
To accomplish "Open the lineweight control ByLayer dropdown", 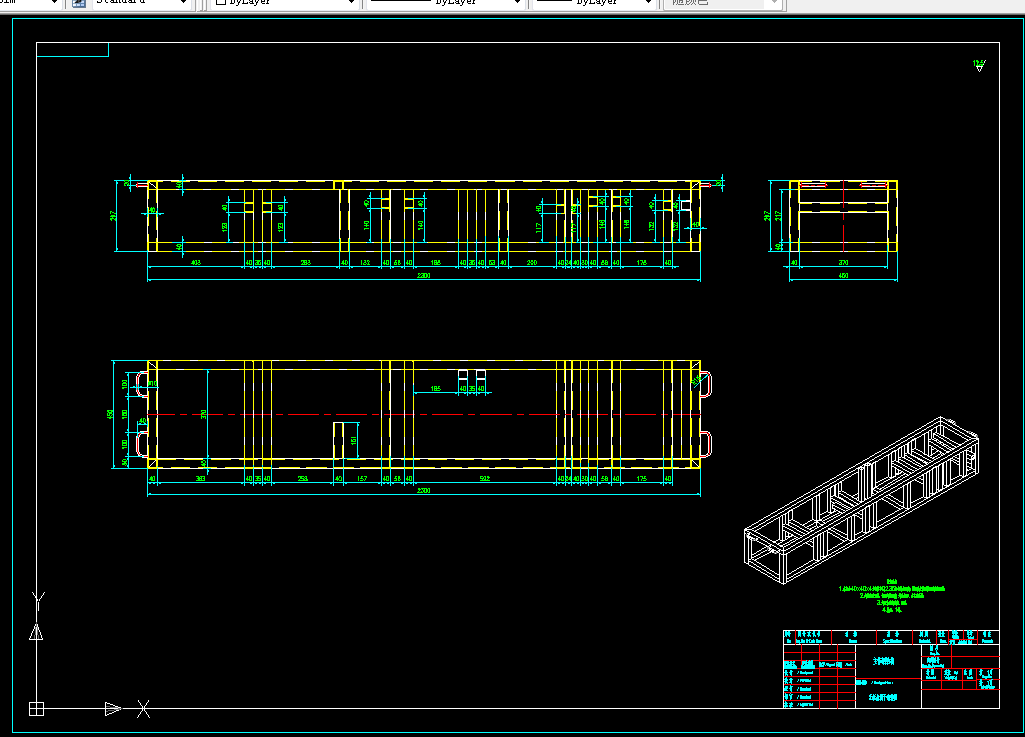I will [594, 3].
